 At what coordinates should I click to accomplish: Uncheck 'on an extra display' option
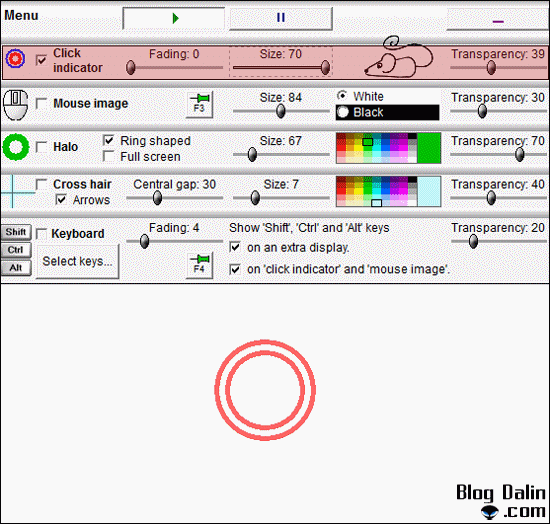[235, 247]
